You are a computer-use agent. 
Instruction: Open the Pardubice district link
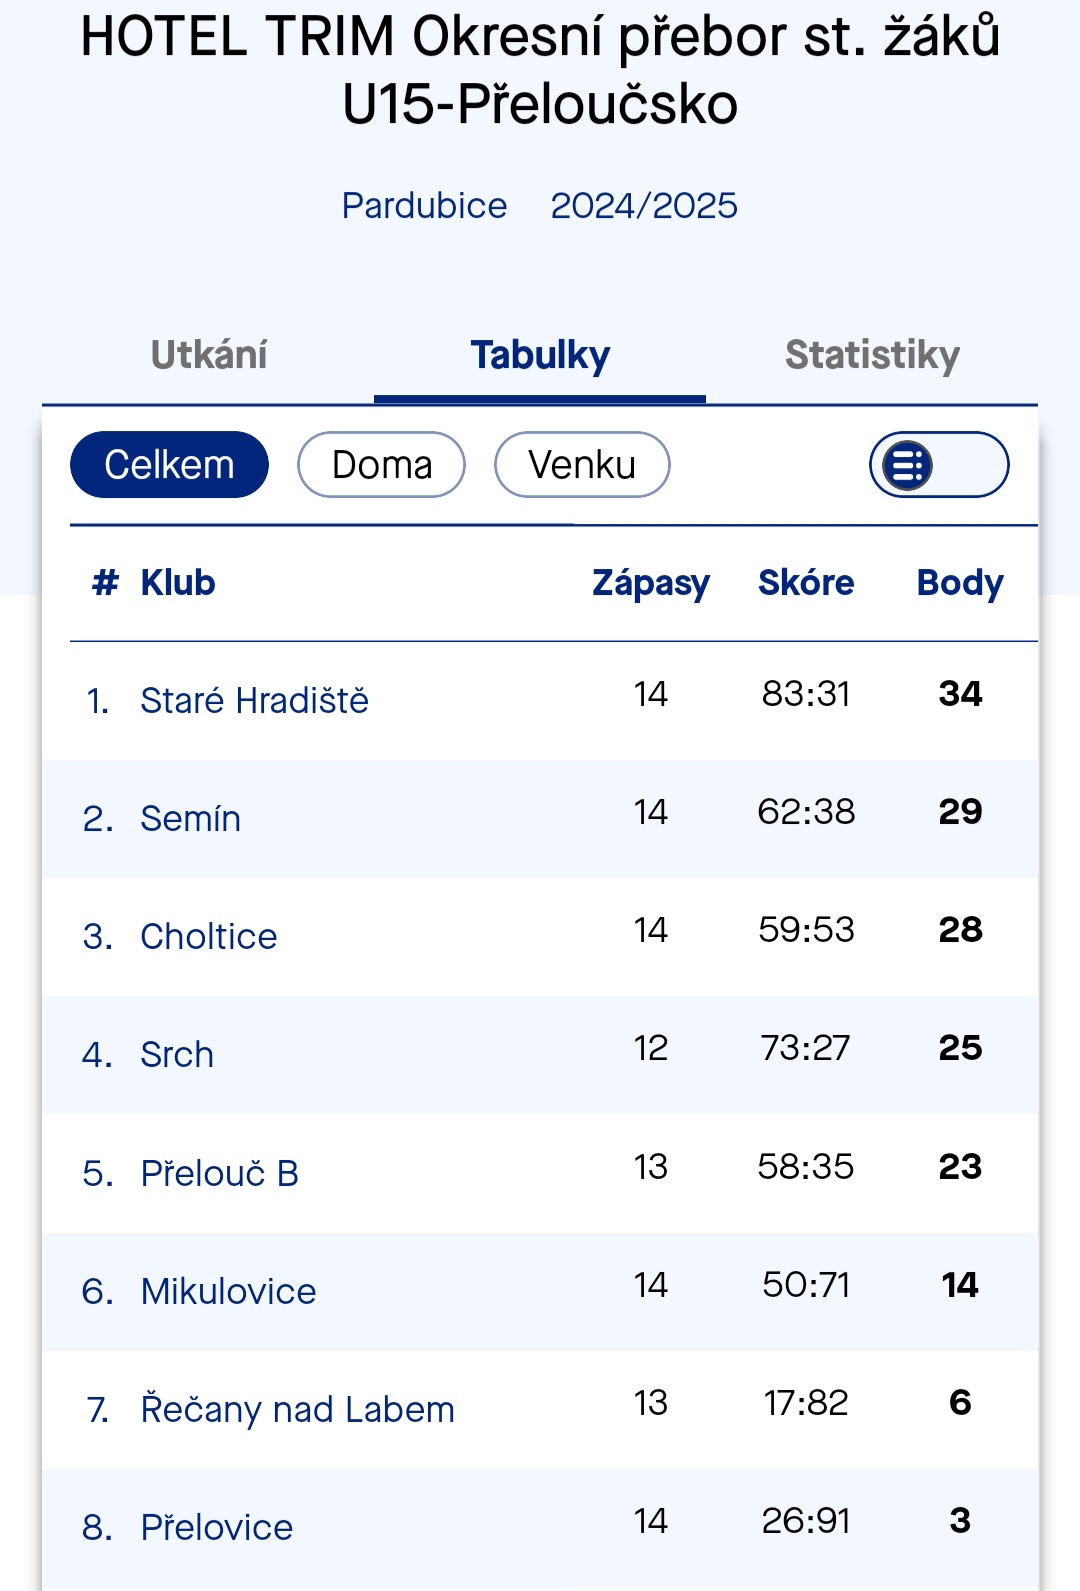424,206
